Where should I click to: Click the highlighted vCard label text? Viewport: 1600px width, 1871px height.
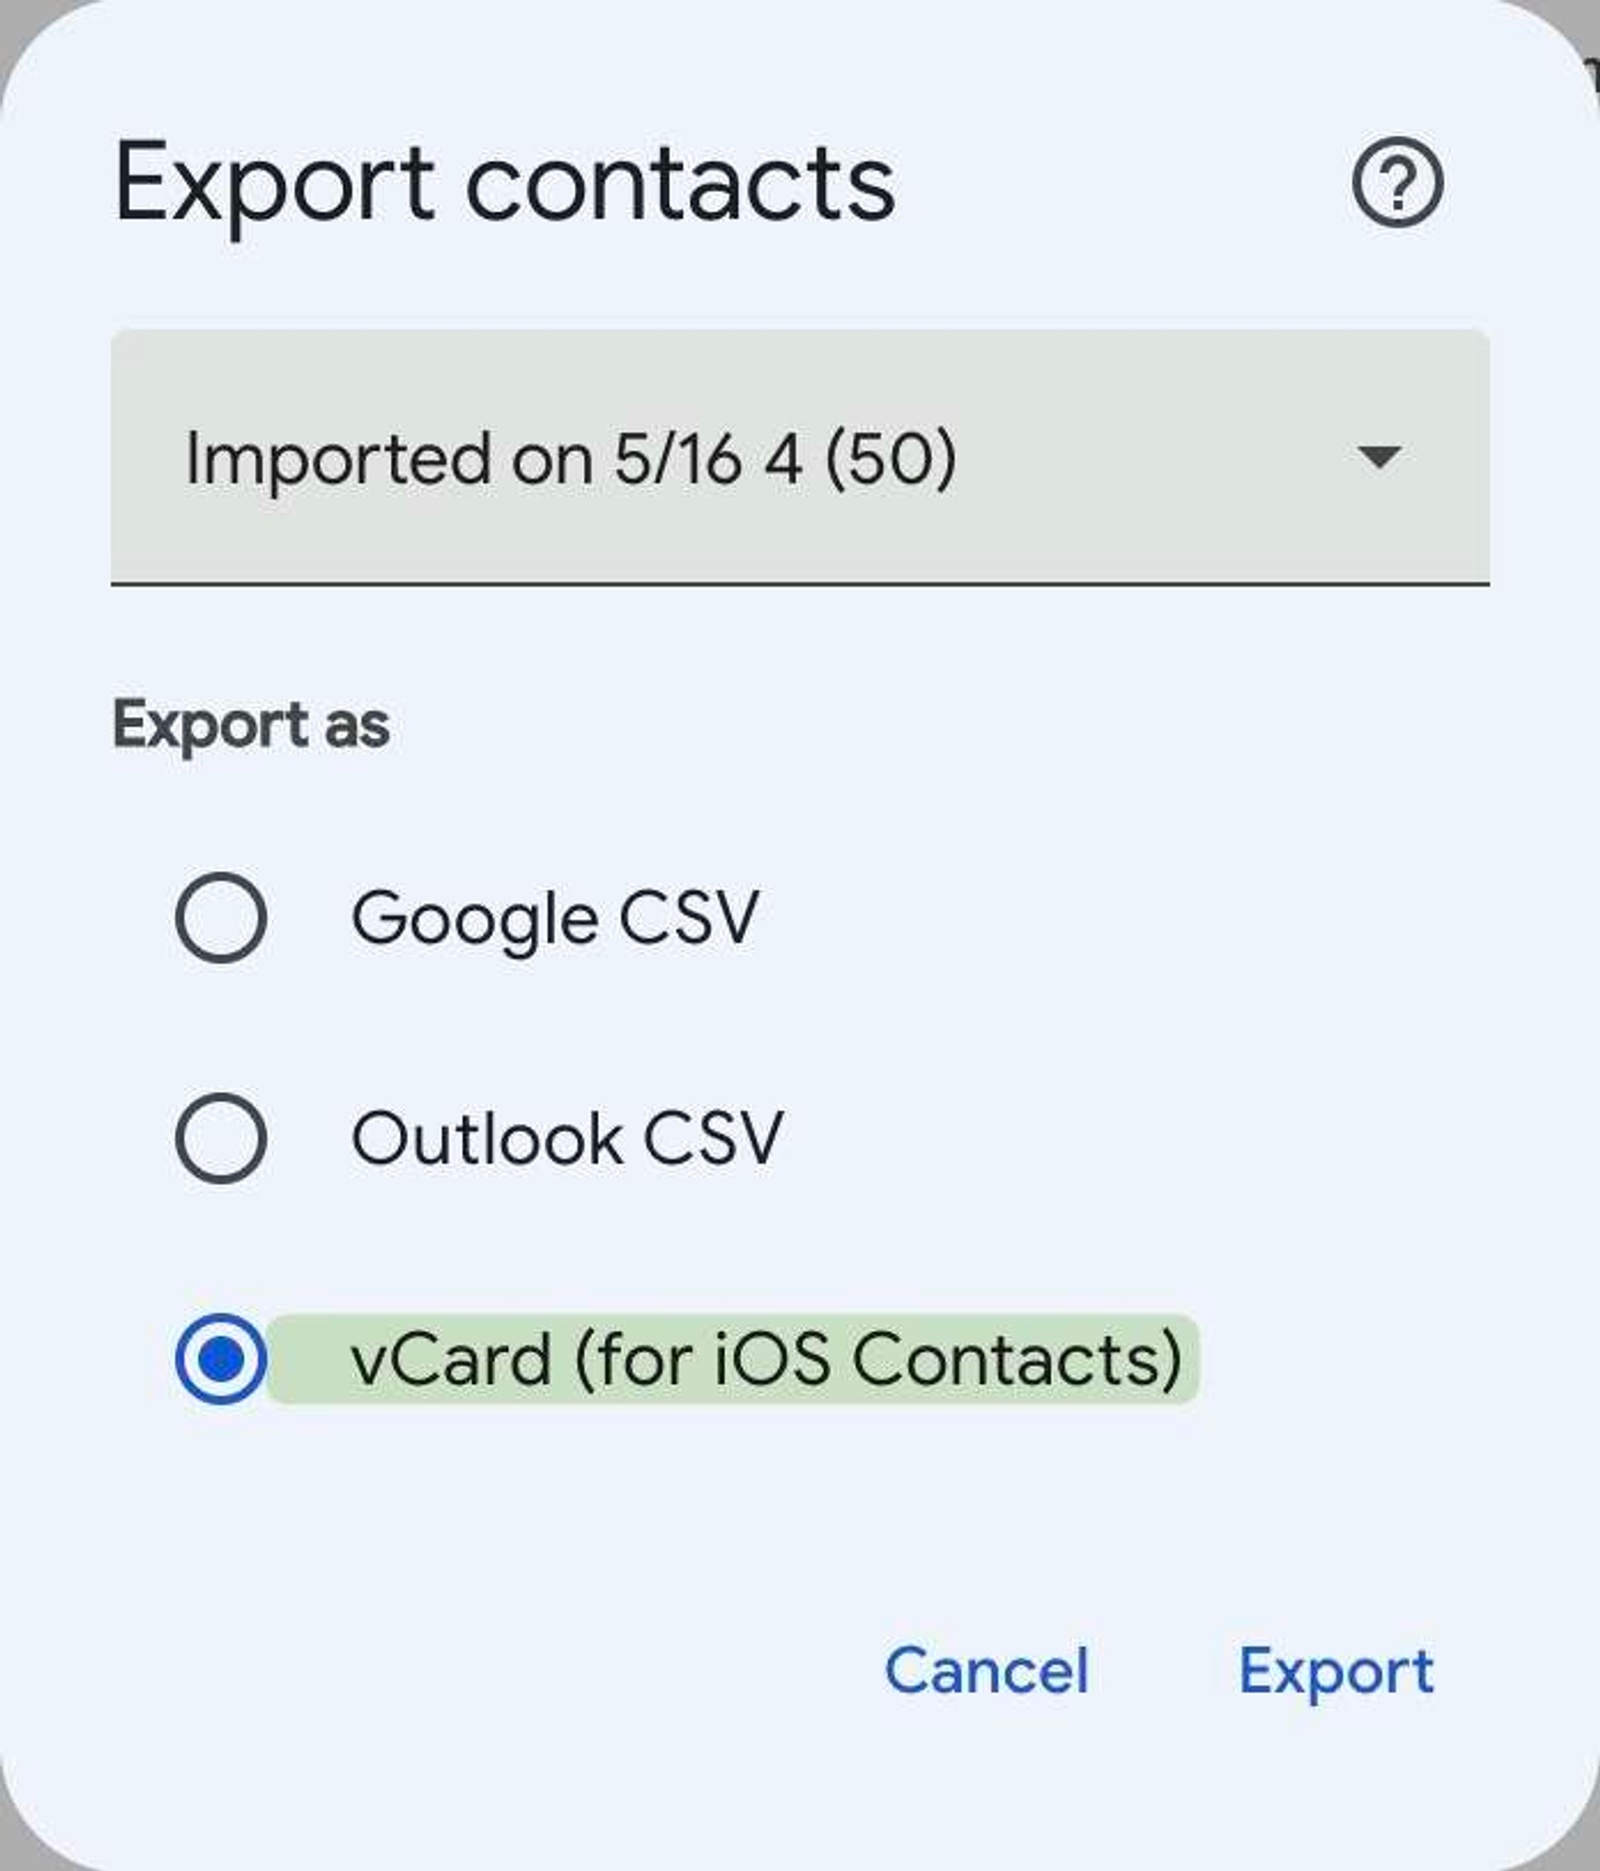[x=768, y=1357]
